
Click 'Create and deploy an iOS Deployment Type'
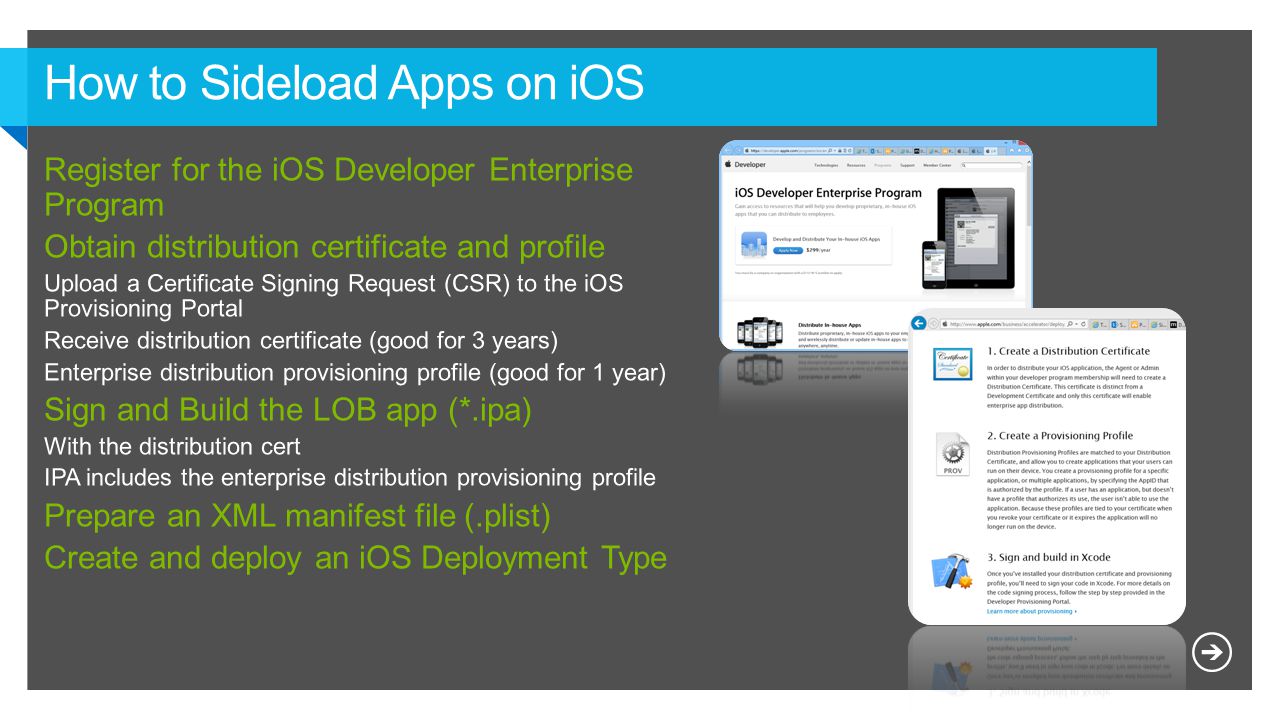[x=355, y=557]
